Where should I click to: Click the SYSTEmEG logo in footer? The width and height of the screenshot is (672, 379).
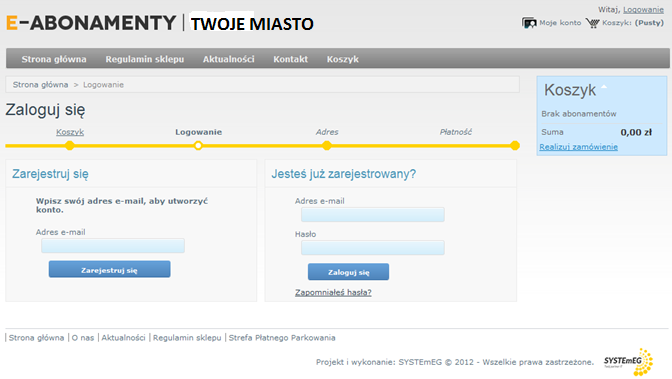[x=628, y=362]
